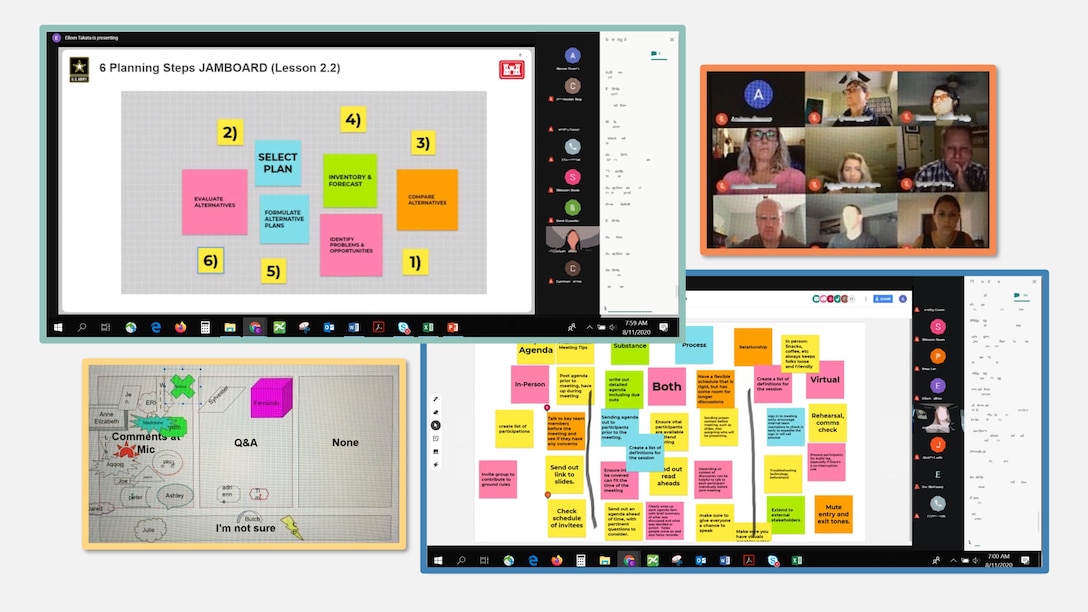Open Outlook from the top window taskbar
1088x612 pixels.
tap(329, 328)
